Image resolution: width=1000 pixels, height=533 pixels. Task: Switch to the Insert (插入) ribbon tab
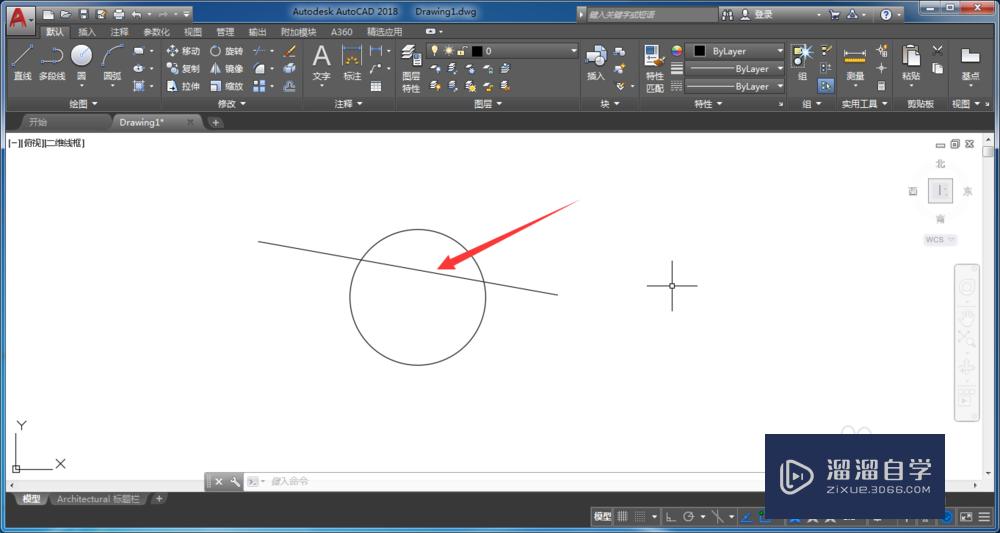[x=88, y=32]
